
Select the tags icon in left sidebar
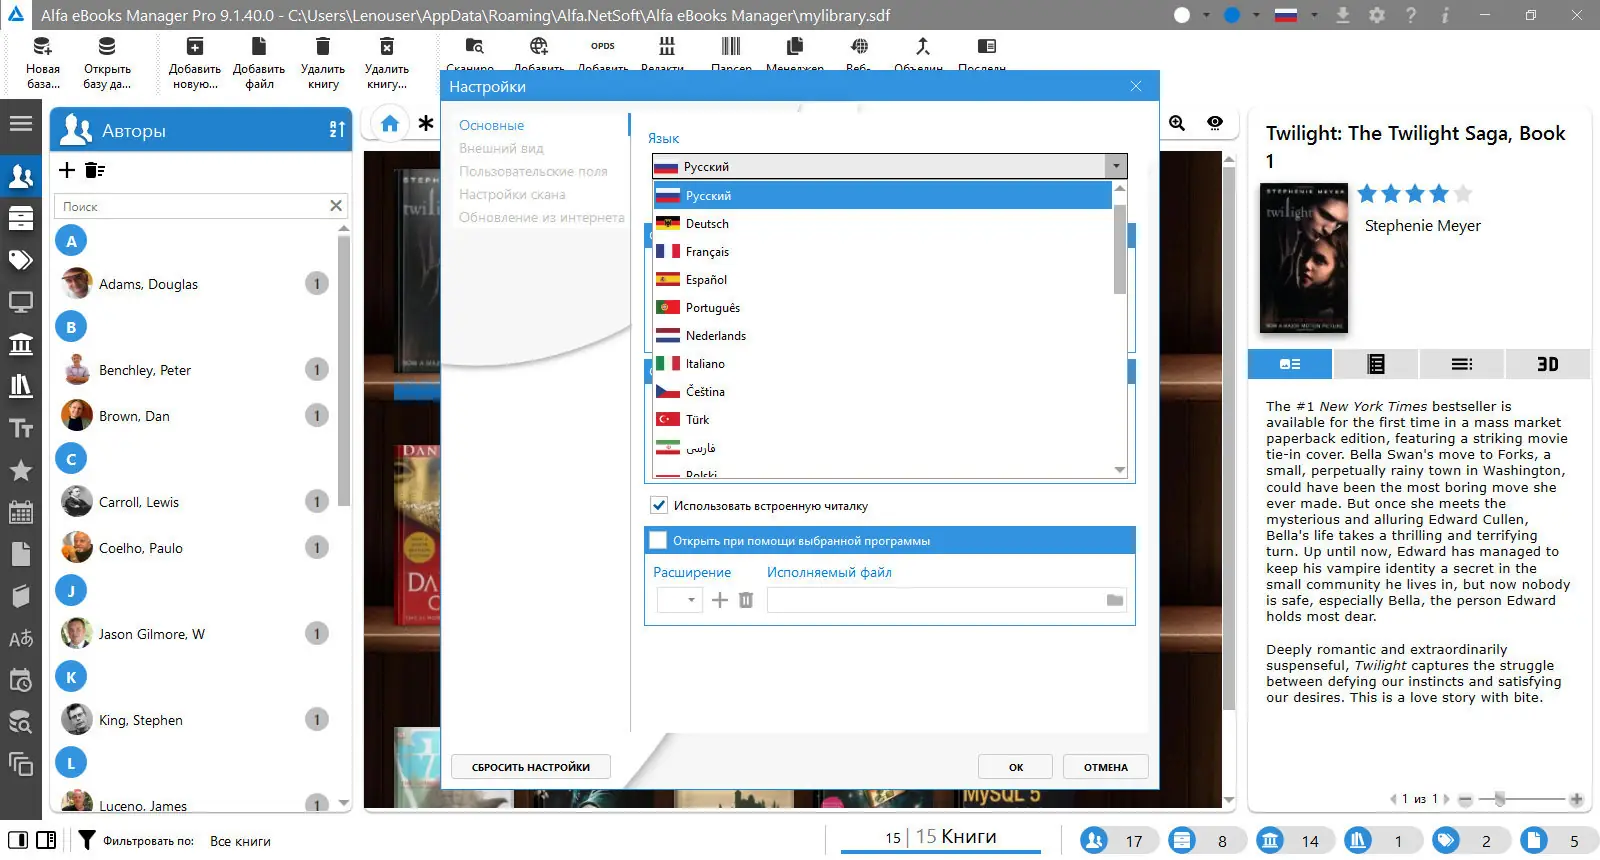coord(21,261)
